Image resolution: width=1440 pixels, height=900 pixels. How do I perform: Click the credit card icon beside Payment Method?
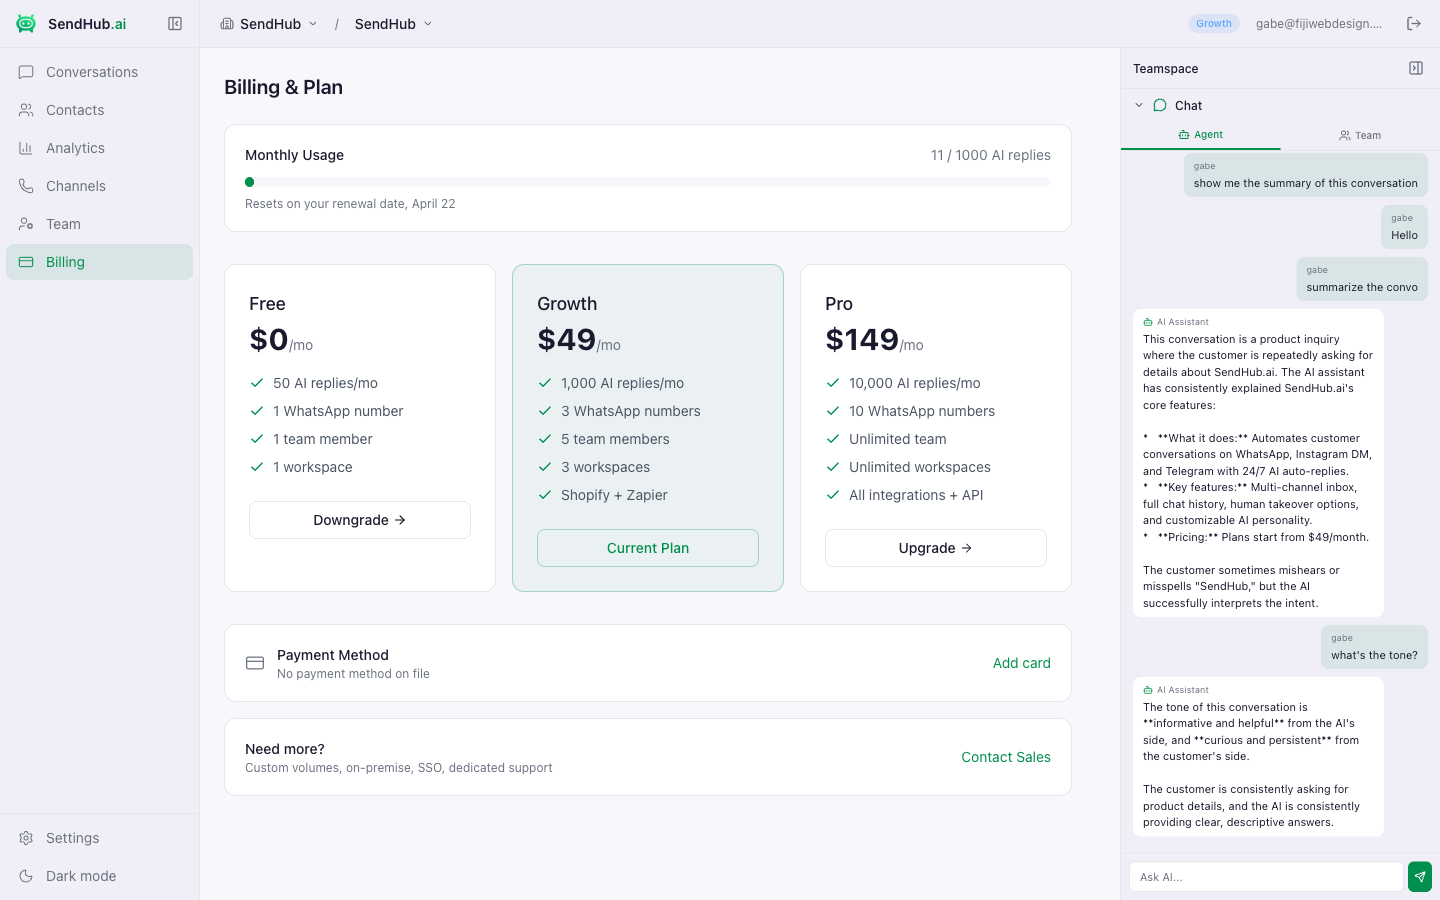pyautogui.click(x=255, y=663)
